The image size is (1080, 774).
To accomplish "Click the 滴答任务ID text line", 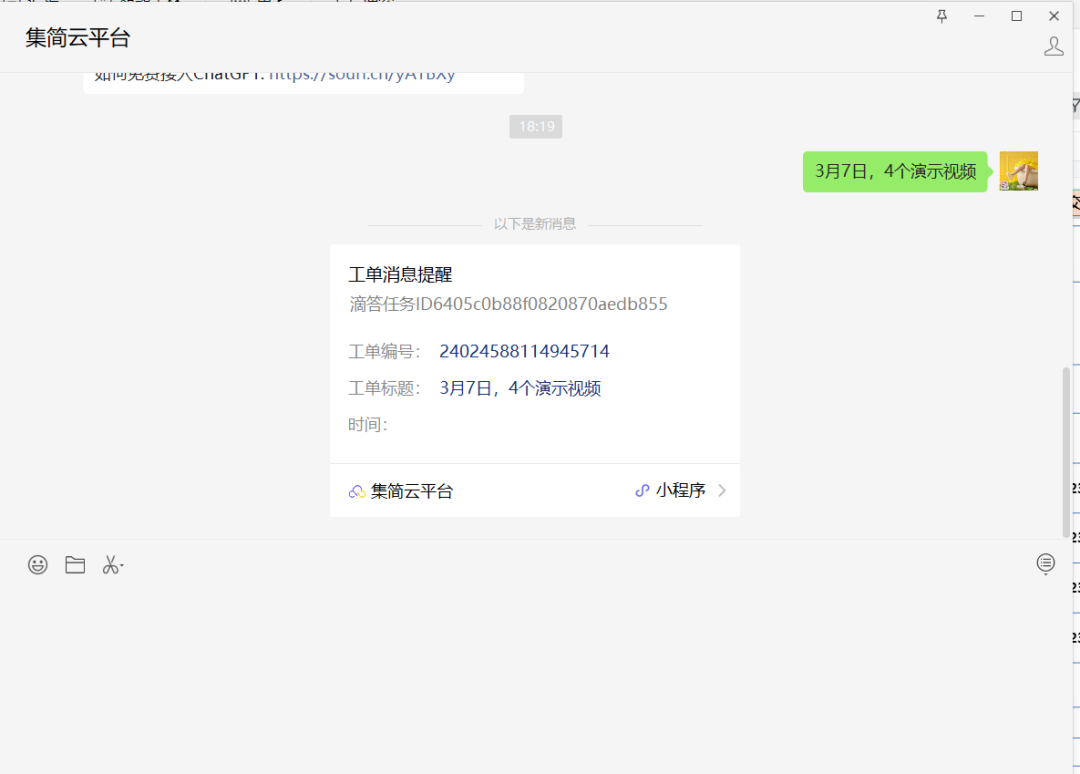I will coord(508,304).
